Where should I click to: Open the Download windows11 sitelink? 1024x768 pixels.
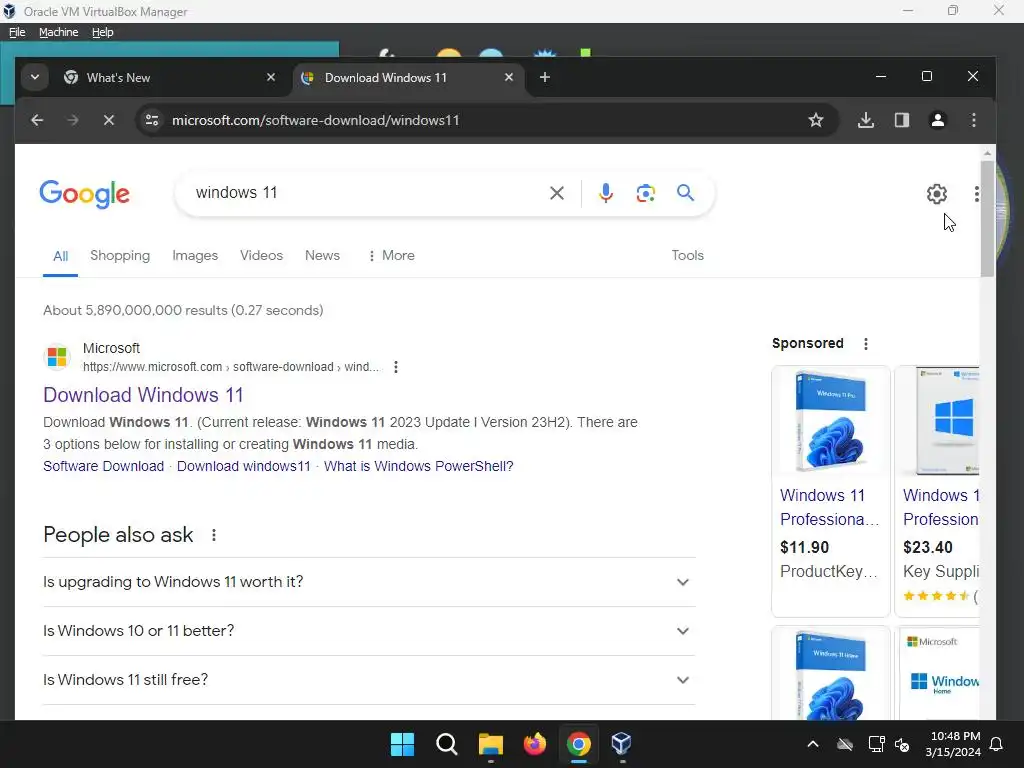(244, 466)
